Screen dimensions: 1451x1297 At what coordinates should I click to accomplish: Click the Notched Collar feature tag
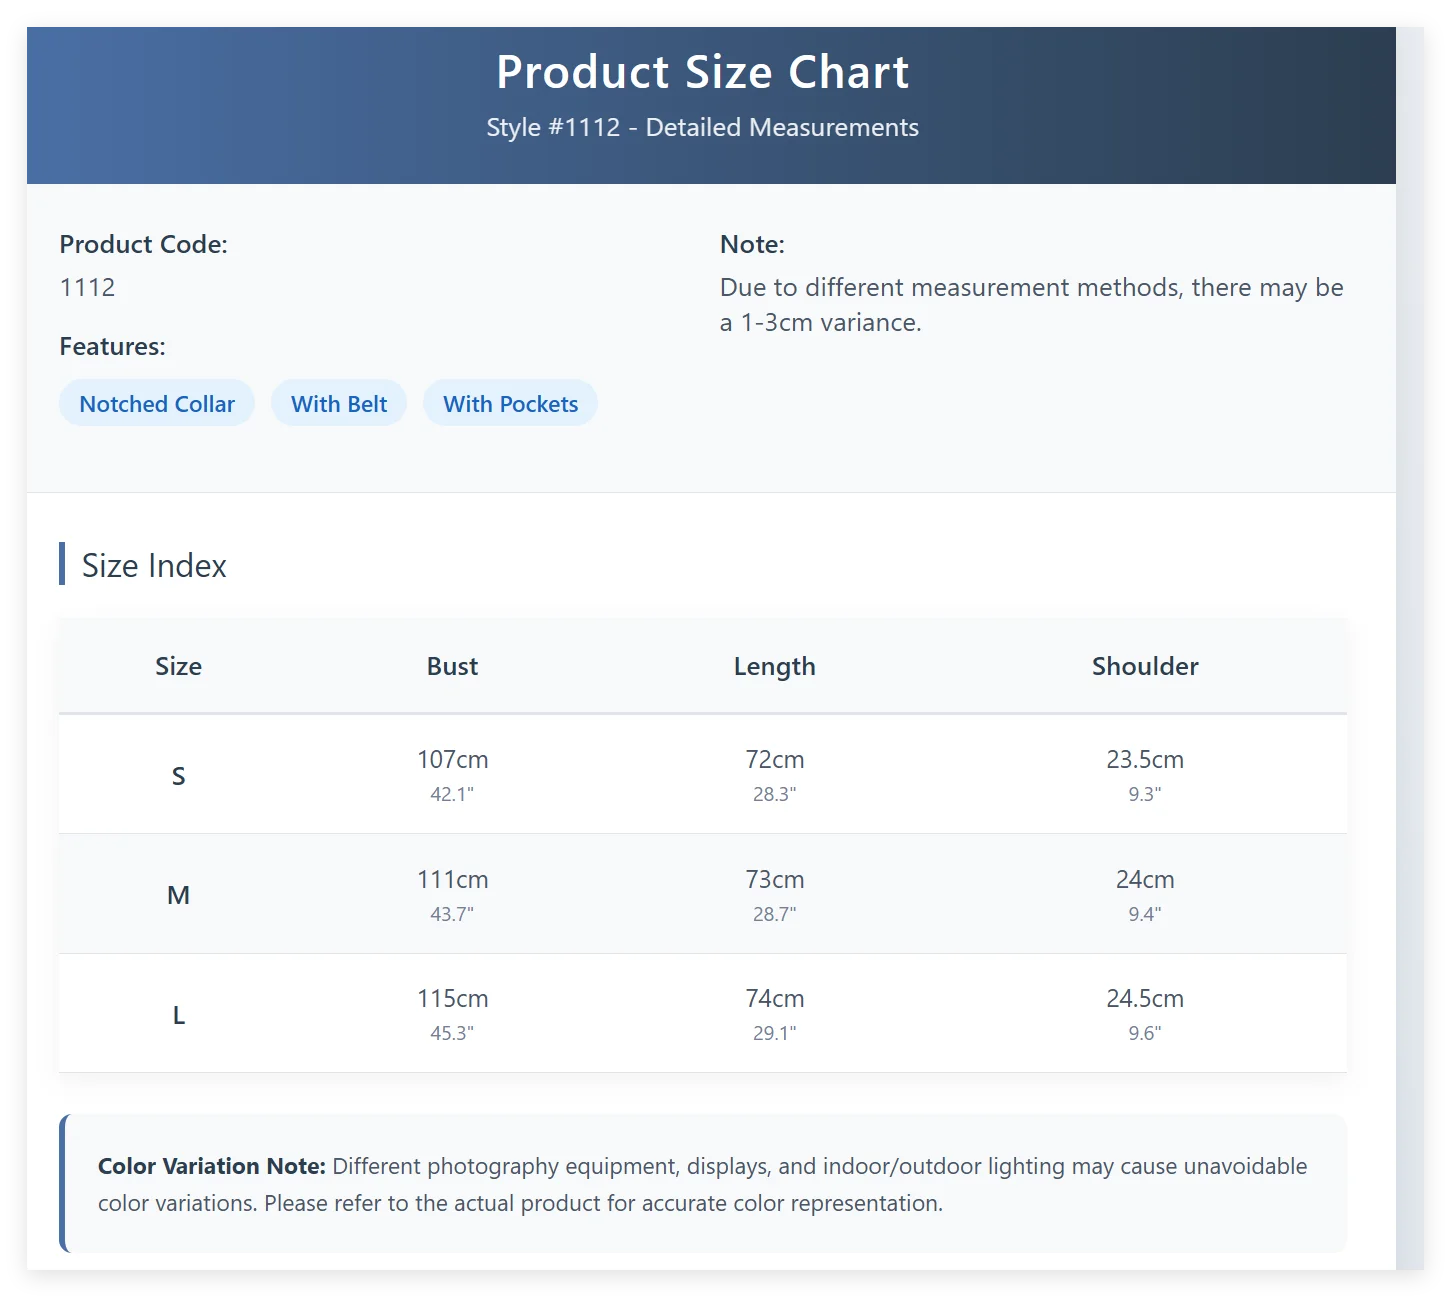click(x=157, y=403)
